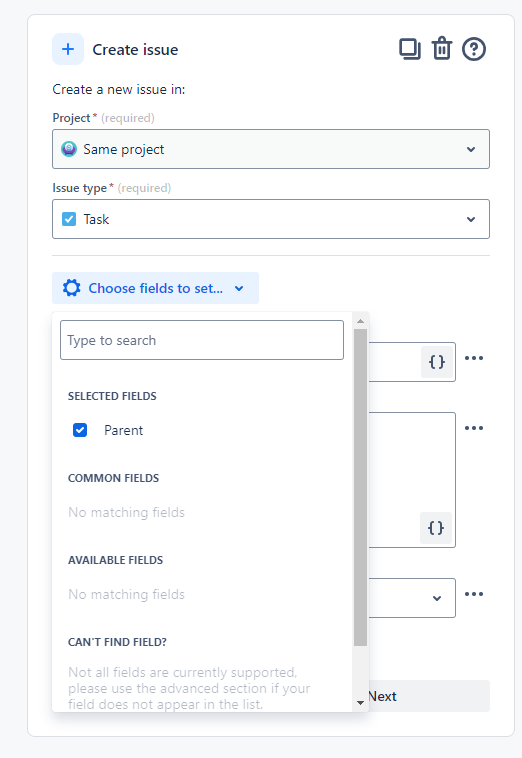Click the CAN'T FIND FIELD? heading
This screenshot has height=758, width=522.
(x=117, y=642)
